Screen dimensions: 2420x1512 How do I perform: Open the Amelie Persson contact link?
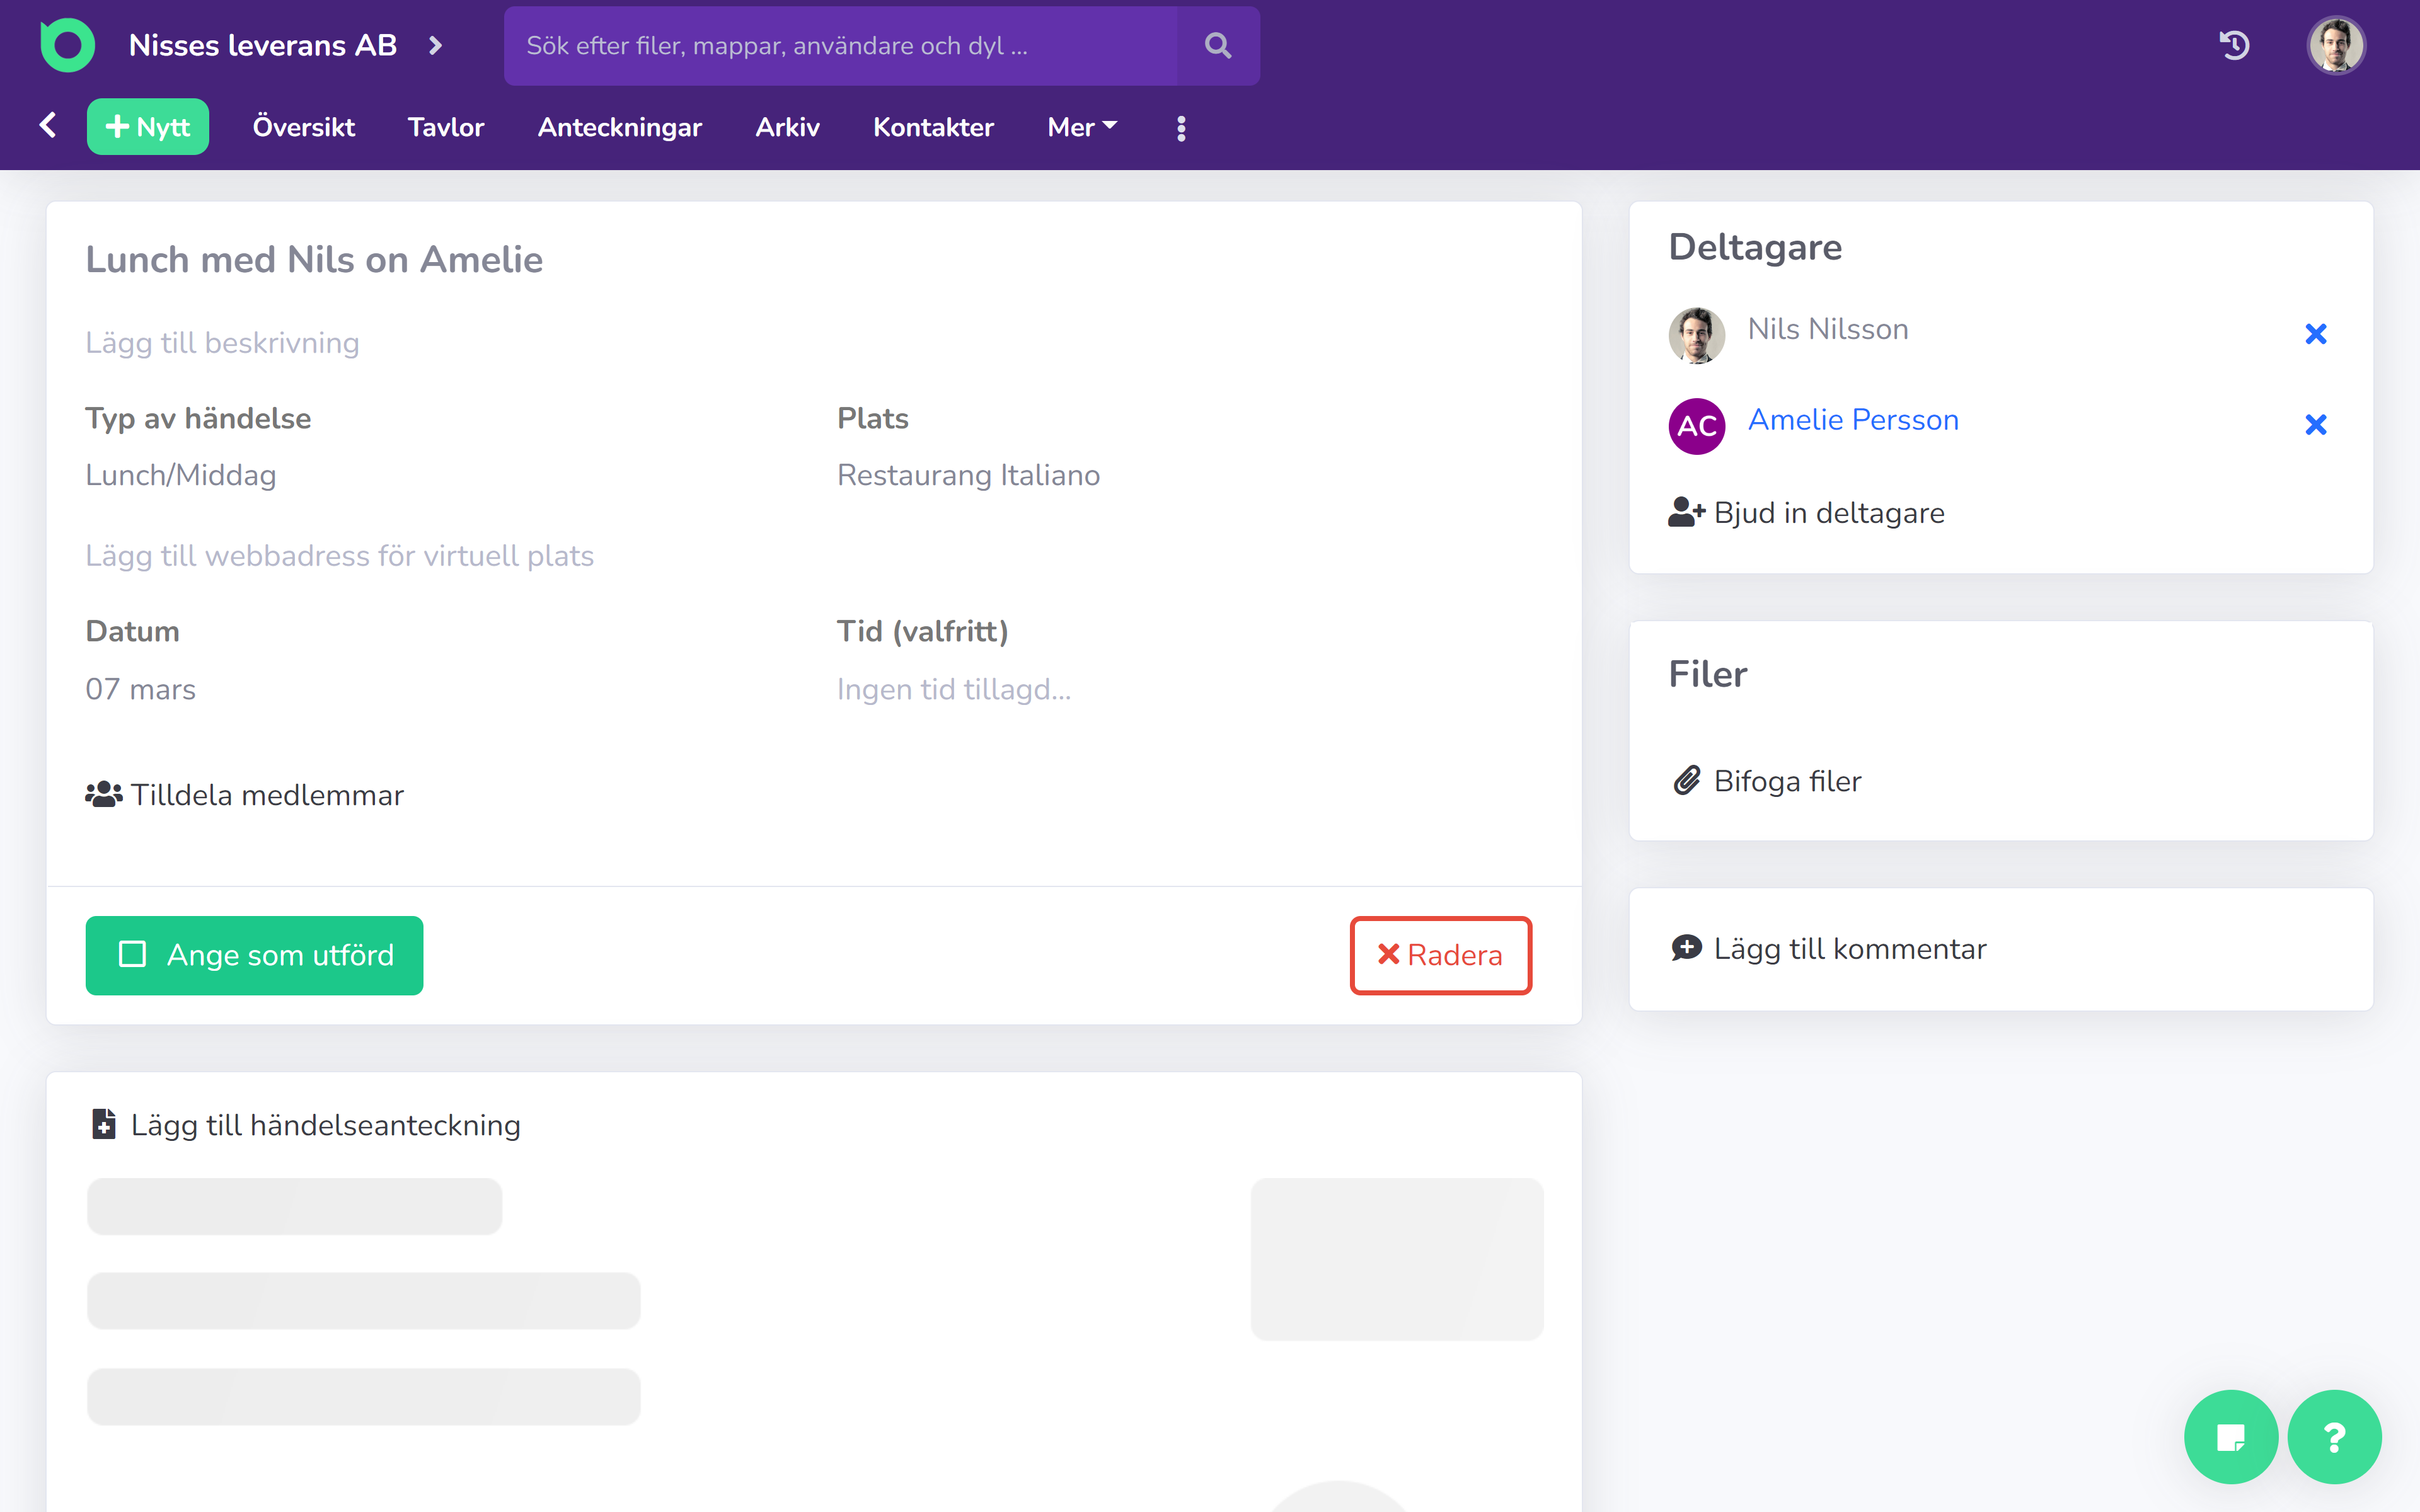(x=1853, y=420)
